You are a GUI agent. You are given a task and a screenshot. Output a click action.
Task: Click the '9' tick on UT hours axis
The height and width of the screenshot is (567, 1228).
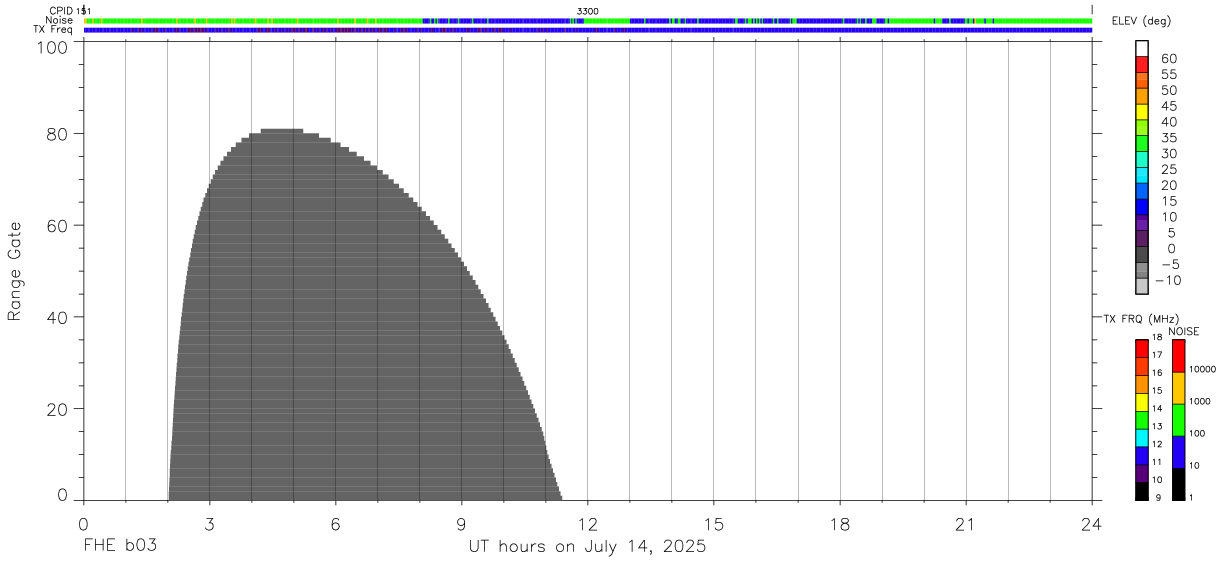pos(462,525)
